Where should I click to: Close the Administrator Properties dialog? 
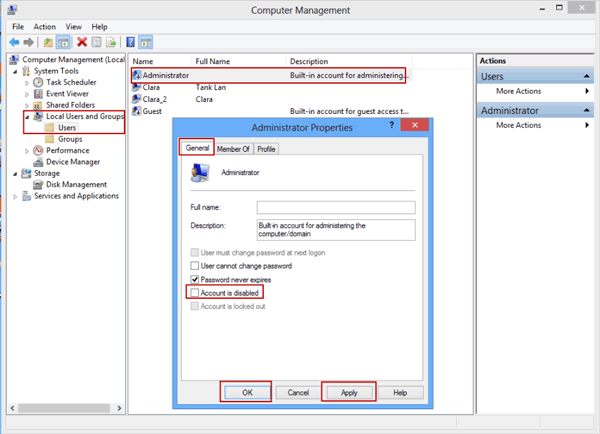point(415,125)
